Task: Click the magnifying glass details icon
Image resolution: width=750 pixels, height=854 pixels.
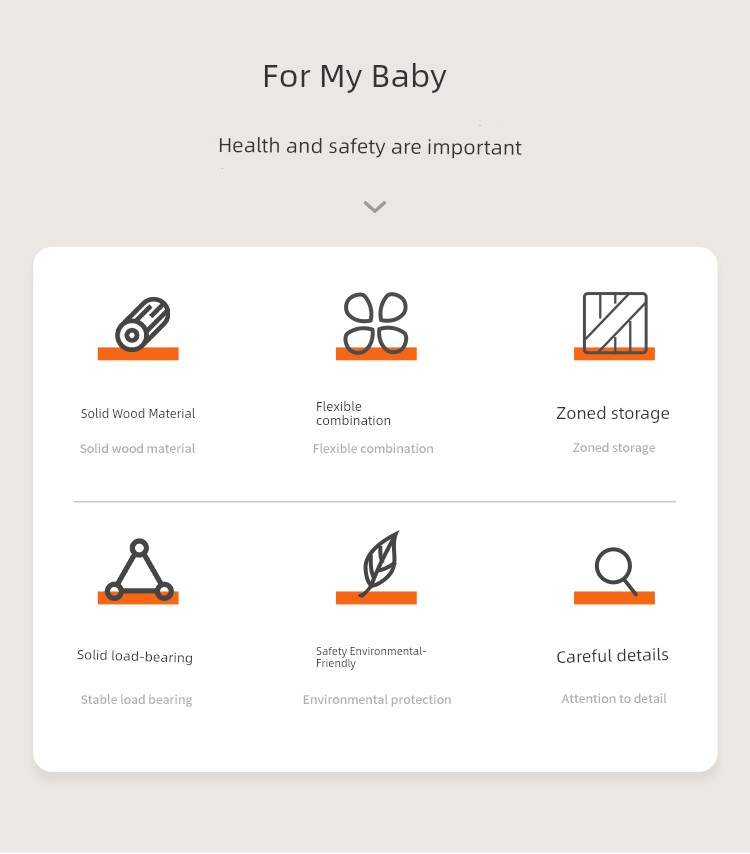Action: tap(616, 571)
